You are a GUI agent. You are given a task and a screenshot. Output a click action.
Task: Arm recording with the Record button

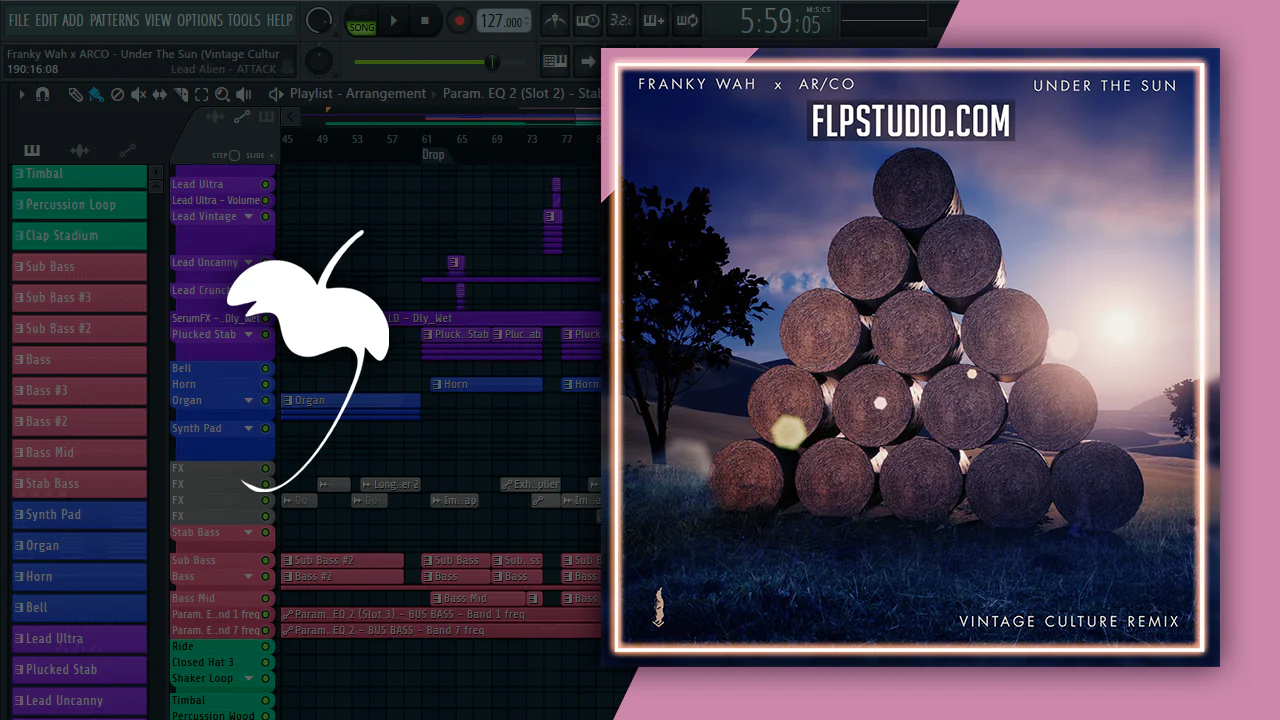point(459,20)
